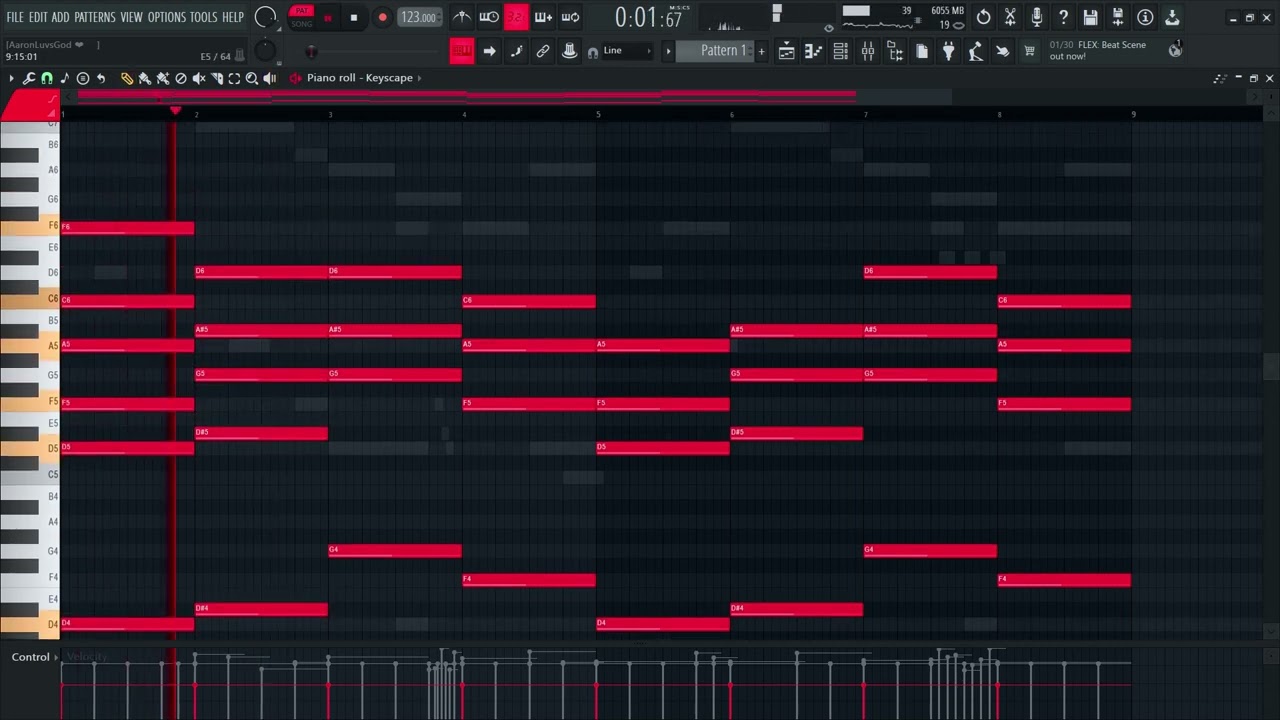The height and width of the screenshot is (720, 1280).
Task: Adjust the master volume knob
Action: pyautogui.click(x=266, y=17)
